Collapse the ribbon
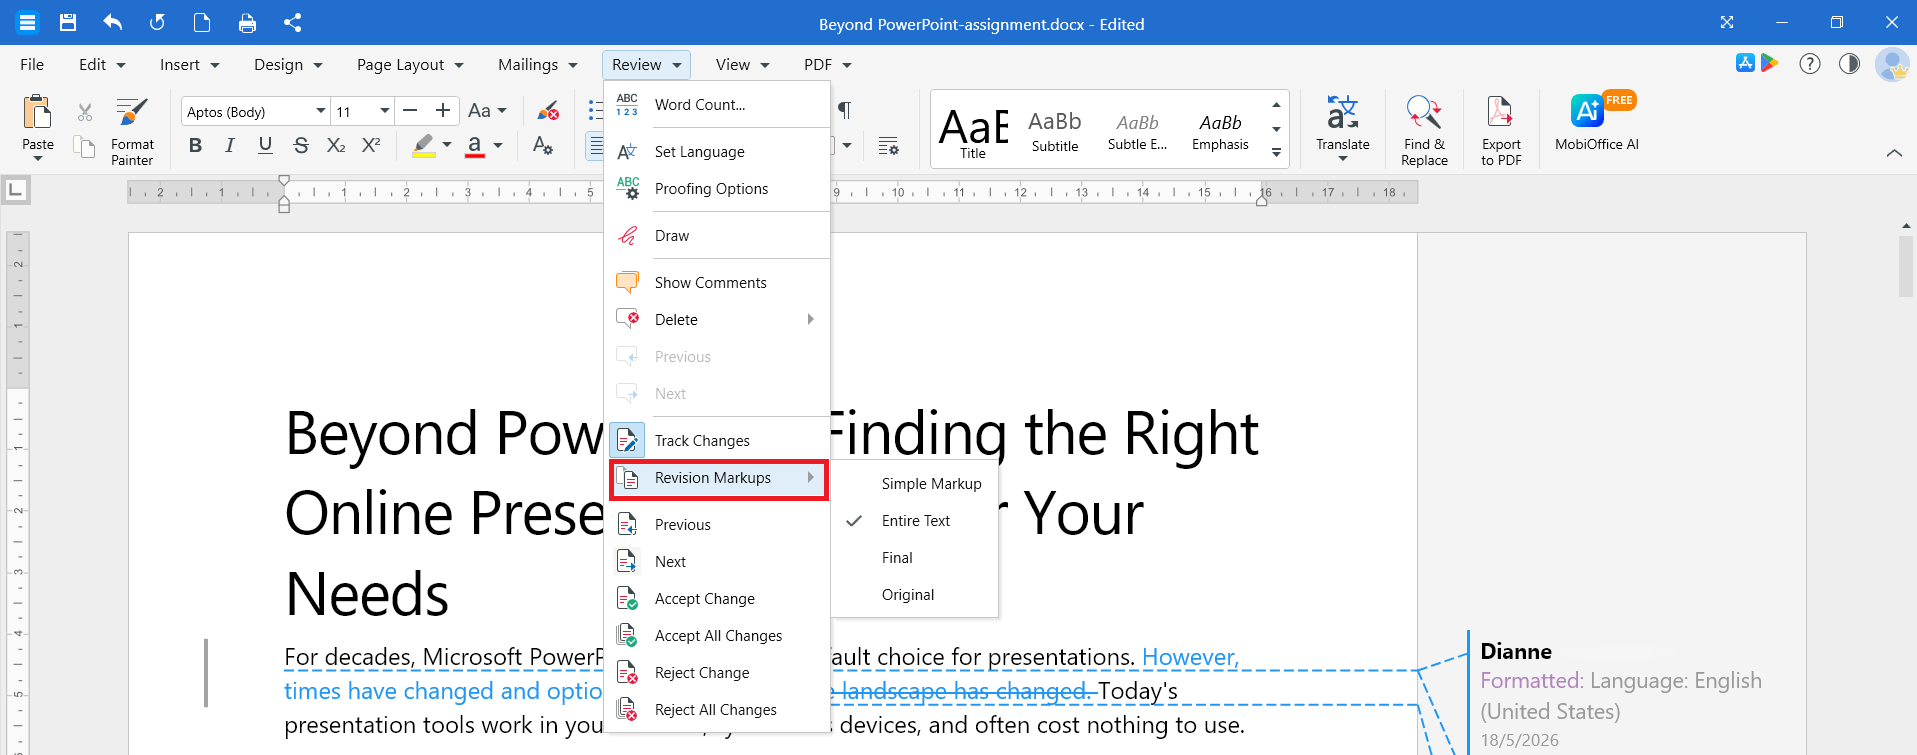Screen dimensions: 1917x755 pyautogui.click(x=1894, y=153)
